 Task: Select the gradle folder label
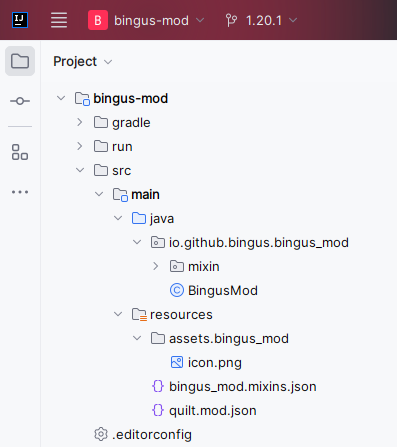pos(131,123)
